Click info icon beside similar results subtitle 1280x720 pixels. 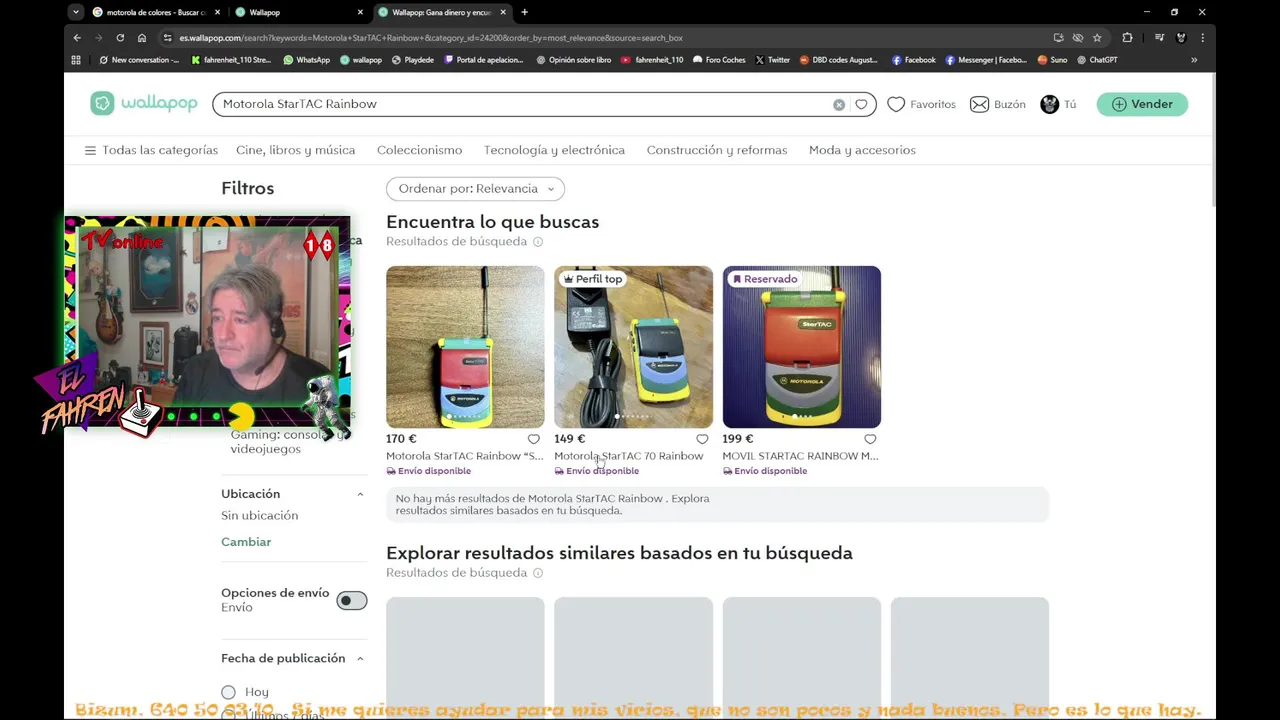tap(538, 573)
